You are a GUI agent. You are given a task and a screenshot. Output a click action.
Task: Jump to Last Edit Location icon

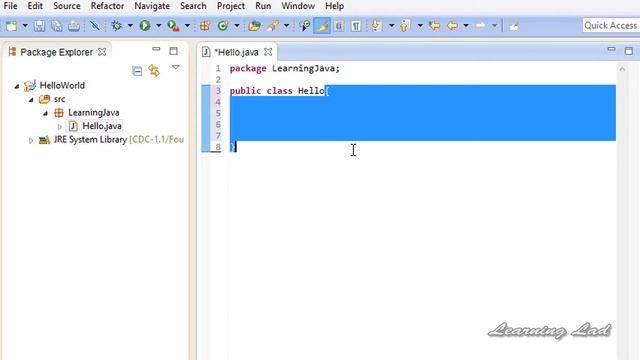point(434,26)
